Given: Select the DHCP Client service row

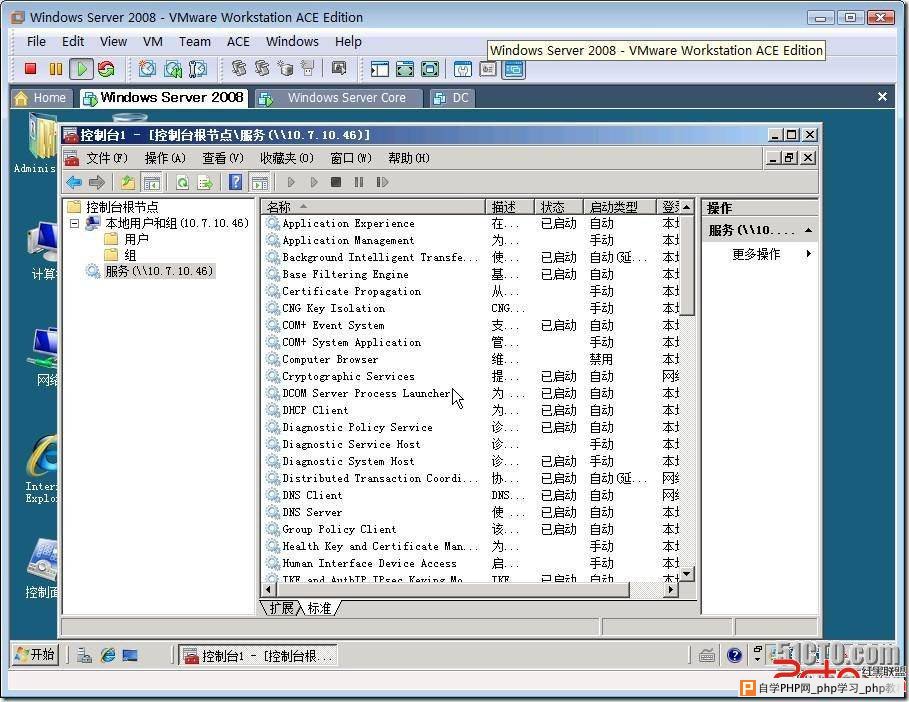Looking at the screenshot, I should click(471, 410).
